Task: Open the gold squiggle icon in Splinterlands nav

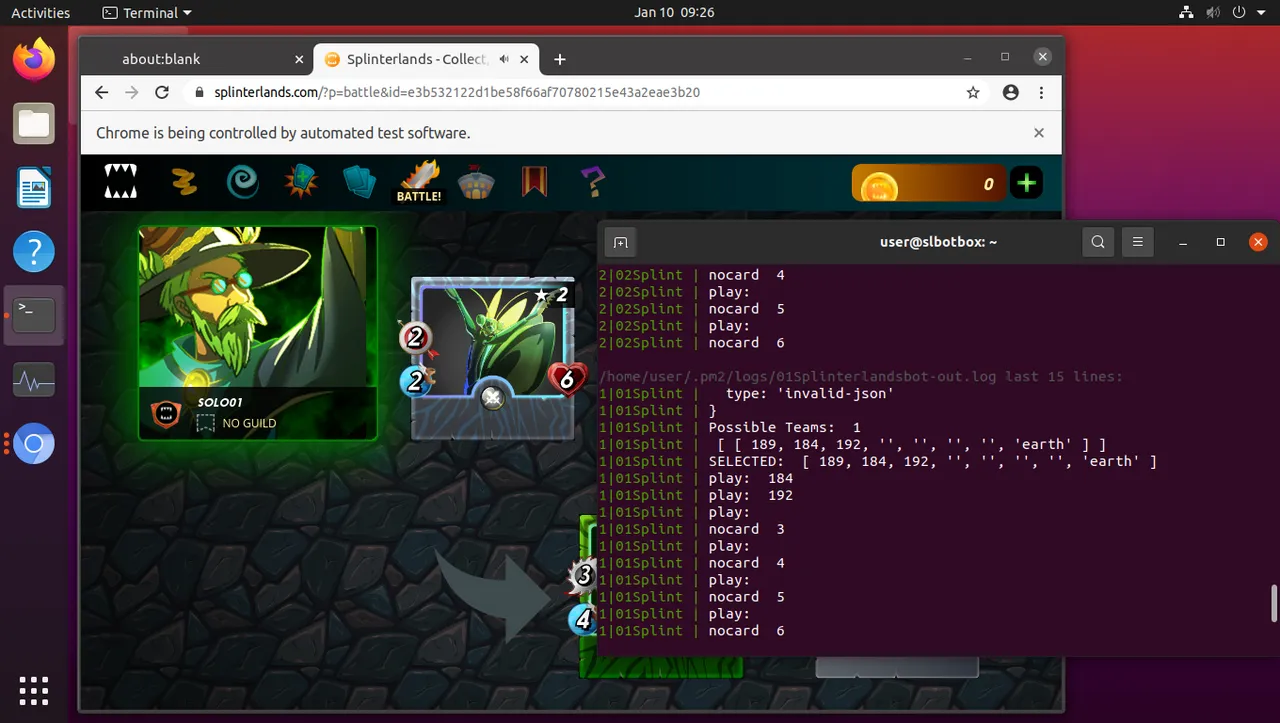Action: pos(183,182)
